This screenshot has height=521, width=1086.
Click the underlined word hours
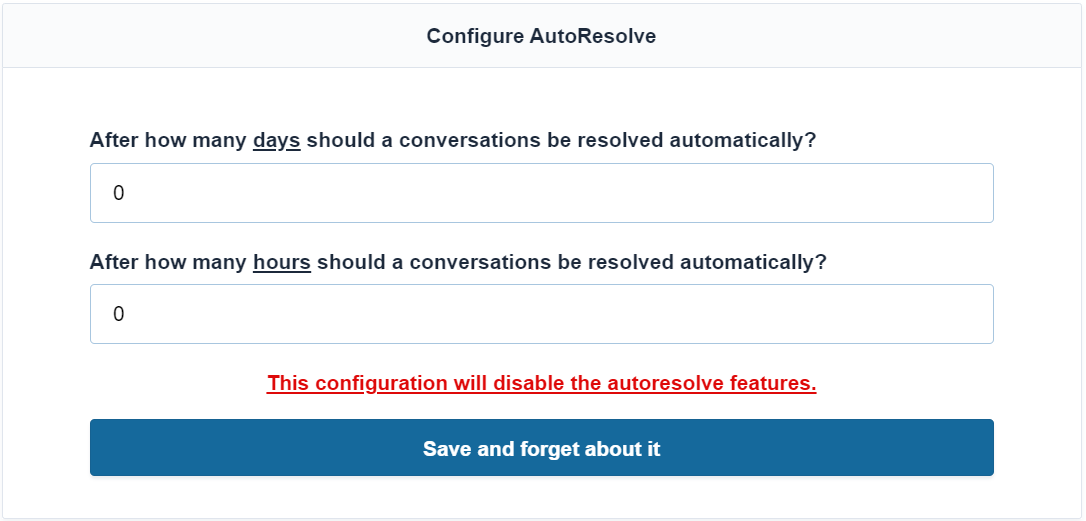click(x=281, y=262)
